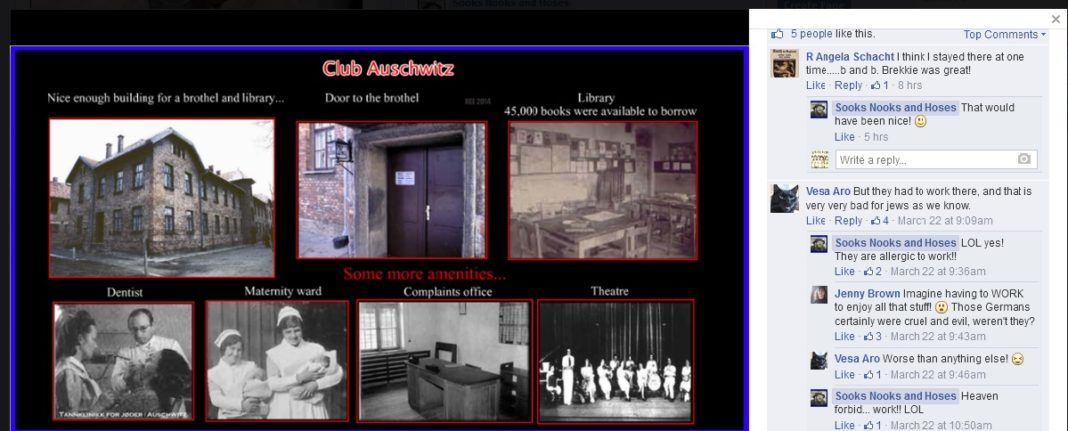
Task: Click the small avatar beside the reply field
Action: 819,159
